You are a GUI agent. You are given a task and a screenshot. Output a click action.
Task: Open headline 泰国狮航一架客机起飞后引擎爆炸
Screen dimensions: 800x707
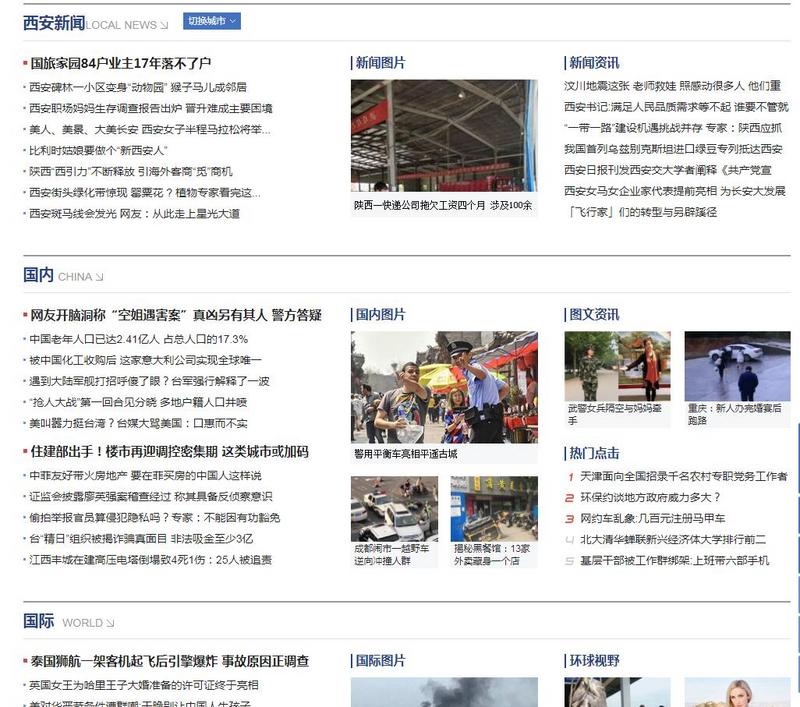tap(170, 662)
